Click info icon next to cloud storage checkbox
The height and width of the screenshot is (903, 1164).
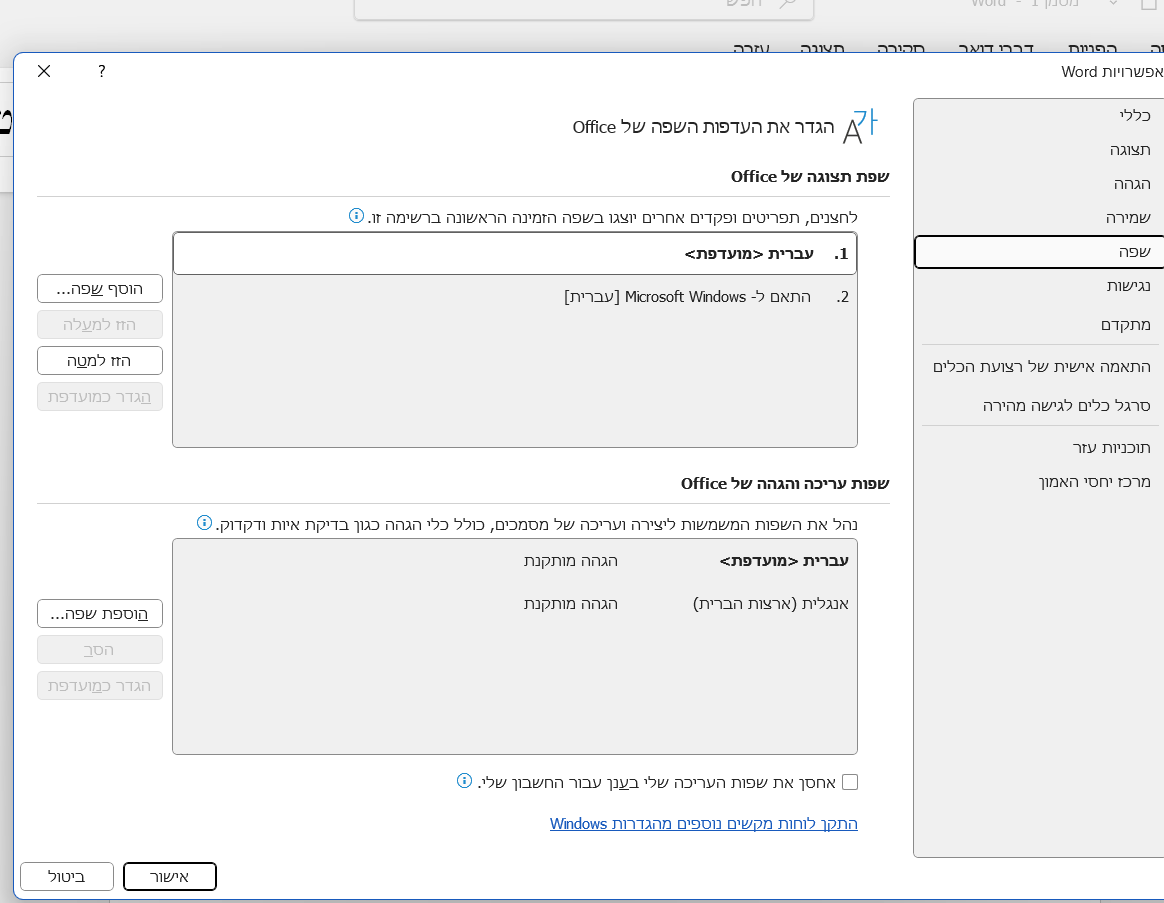point(464,781)
